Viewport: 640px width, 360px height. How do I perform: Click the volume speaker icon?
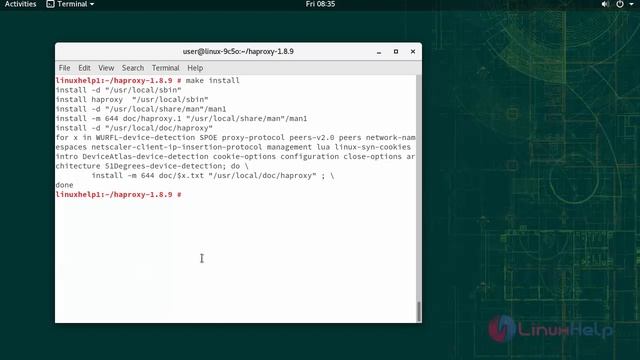[x=605, y=4]
